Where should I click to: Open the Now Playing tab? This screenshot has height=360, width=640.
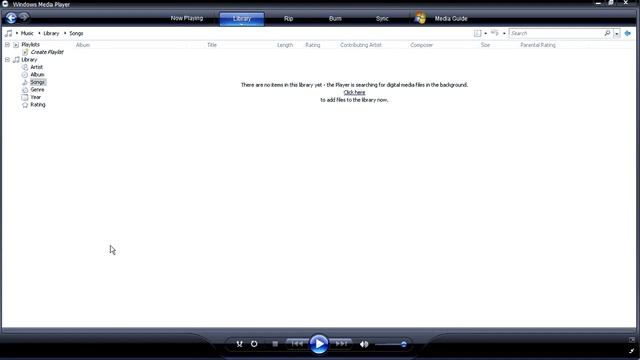point(187,18)
